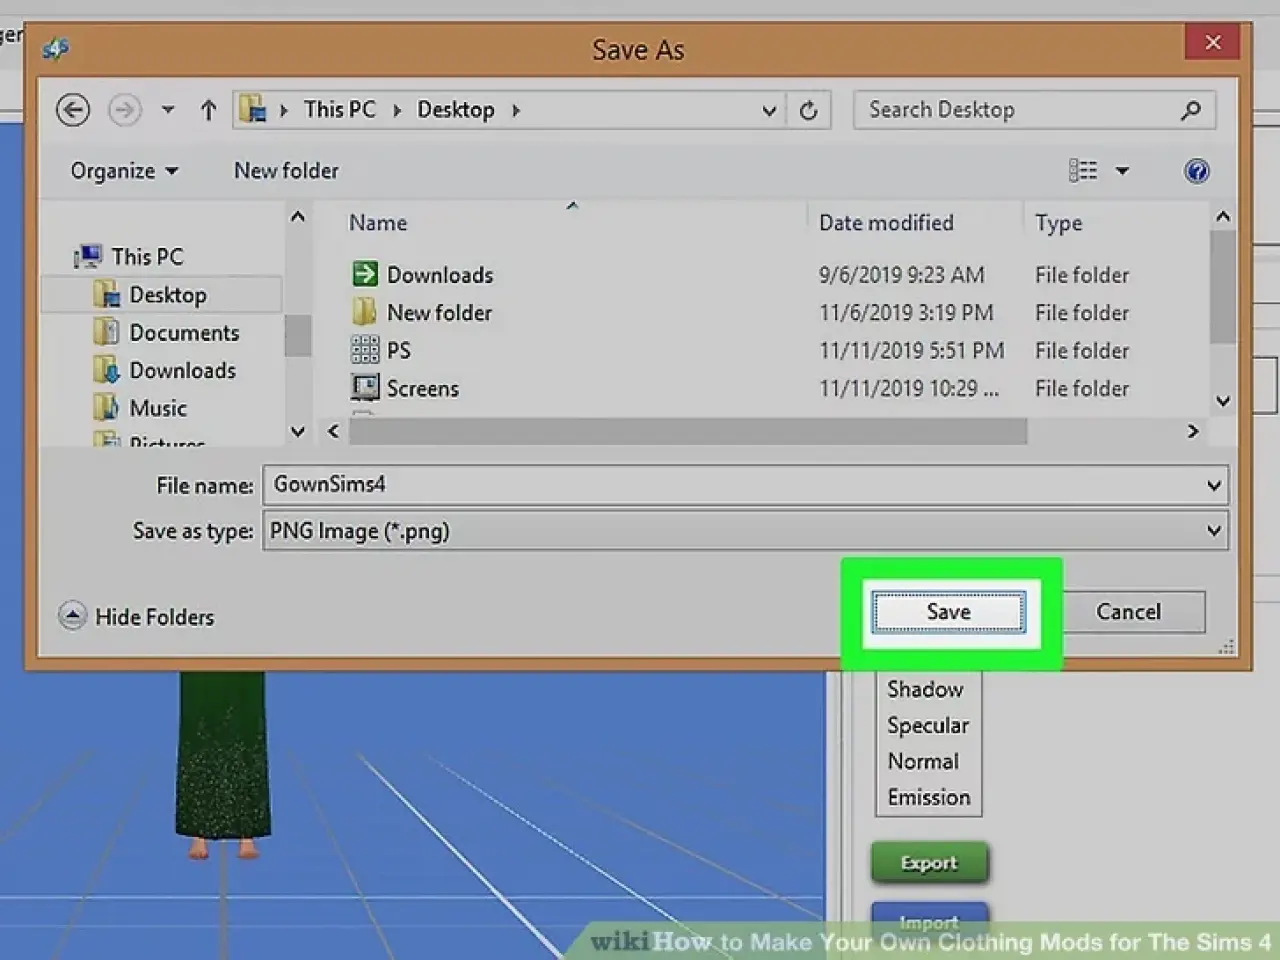Expand the File name history dropdown

[1213, 485]
